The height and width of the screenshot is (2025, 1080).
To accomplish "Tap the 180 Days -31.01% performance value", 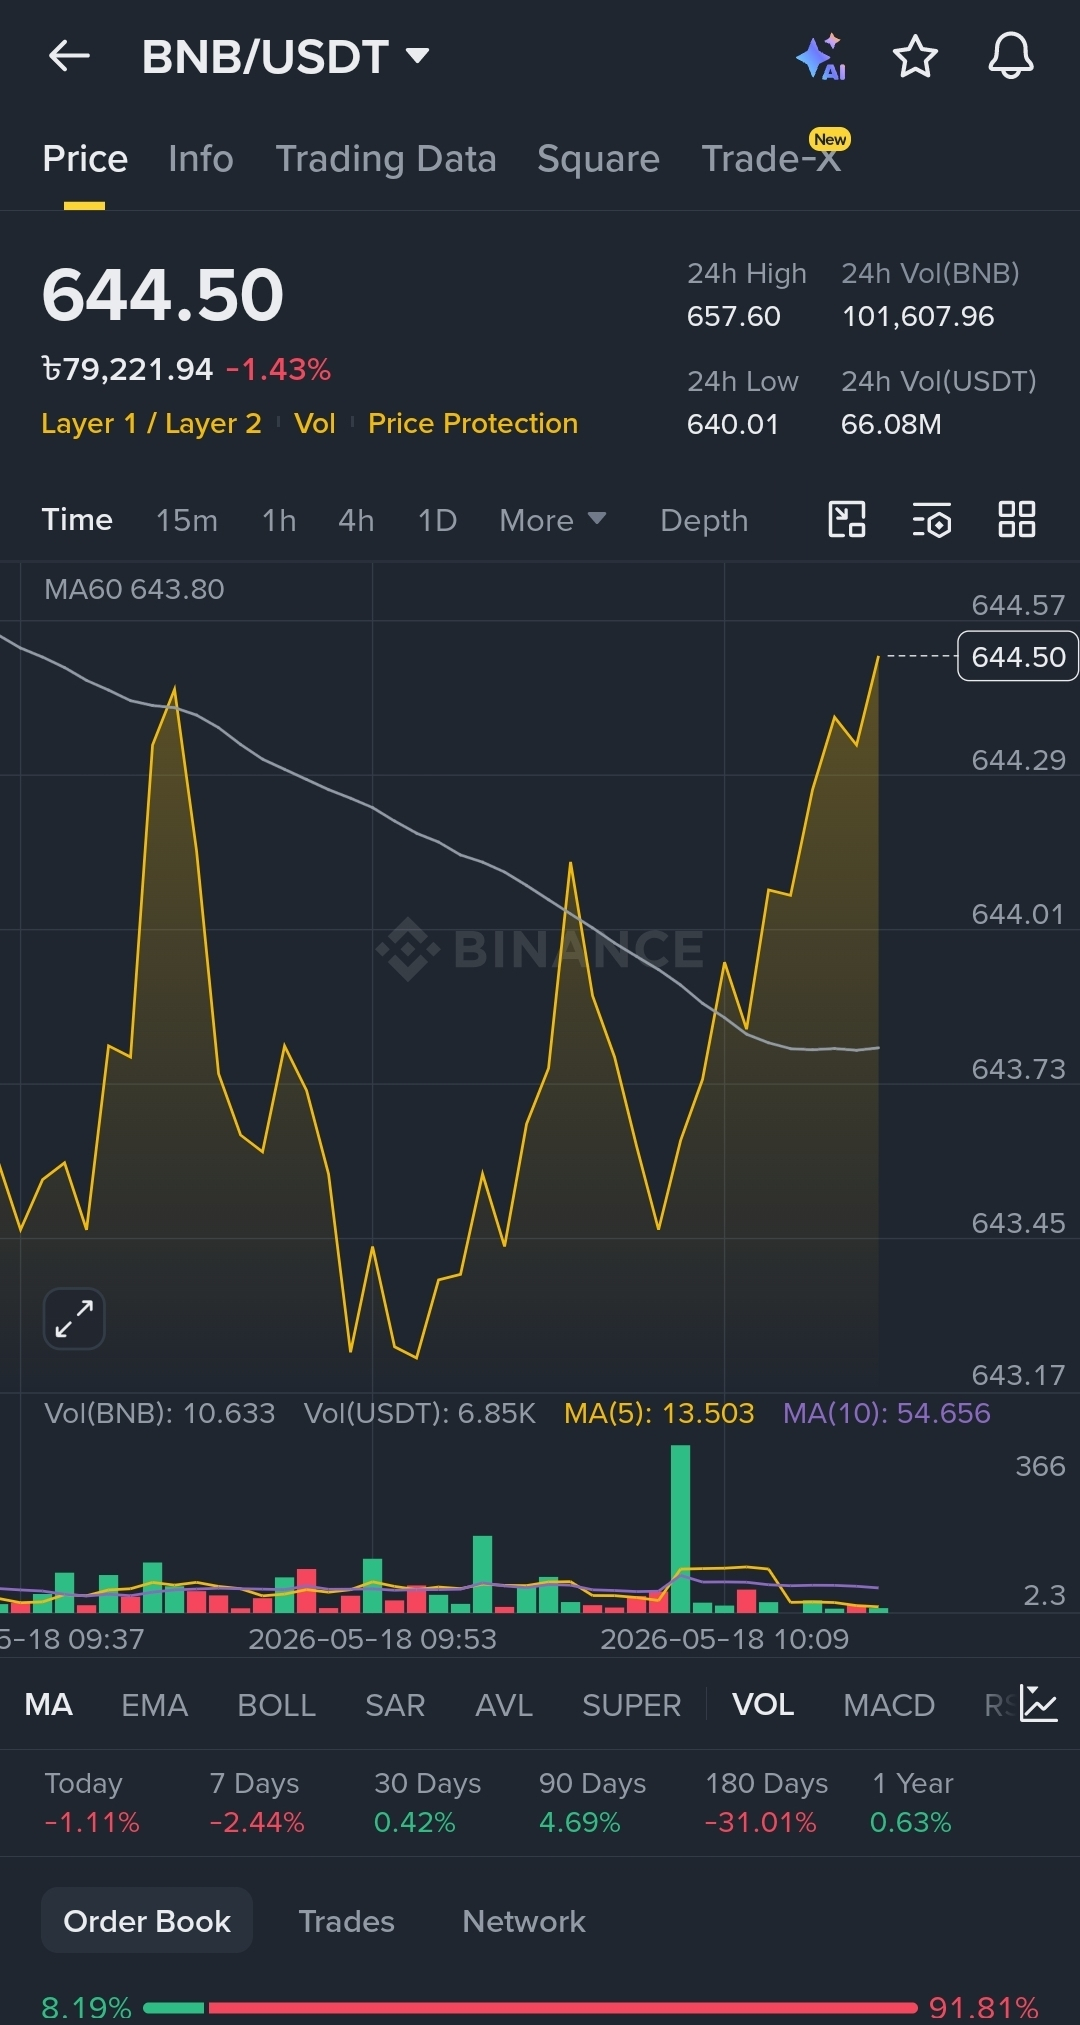I will pos(761,1822).
